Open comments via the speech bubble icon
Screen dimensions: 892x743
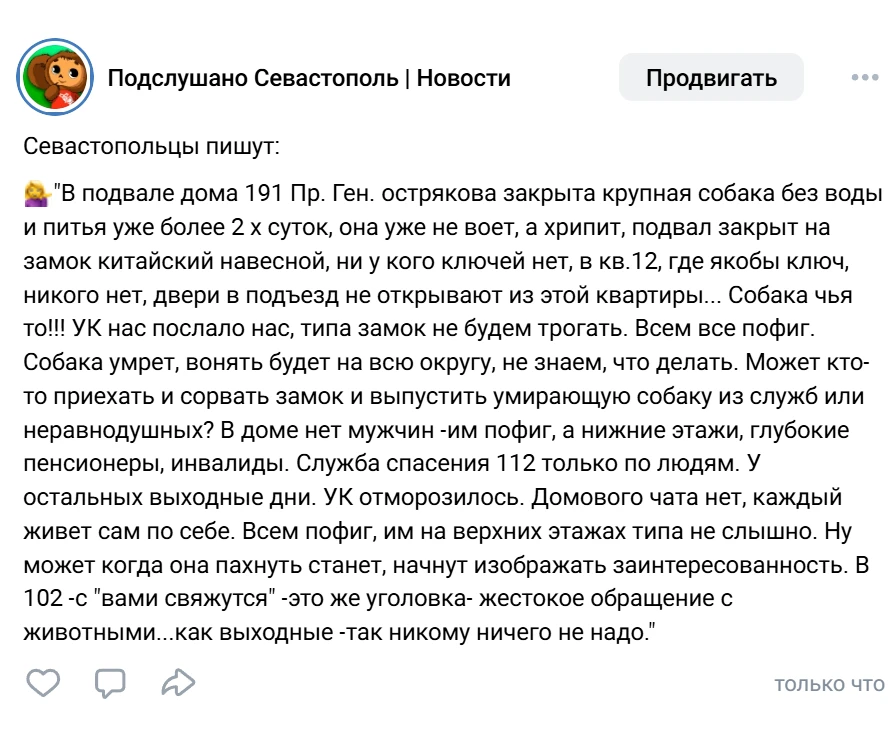(110, 683)
